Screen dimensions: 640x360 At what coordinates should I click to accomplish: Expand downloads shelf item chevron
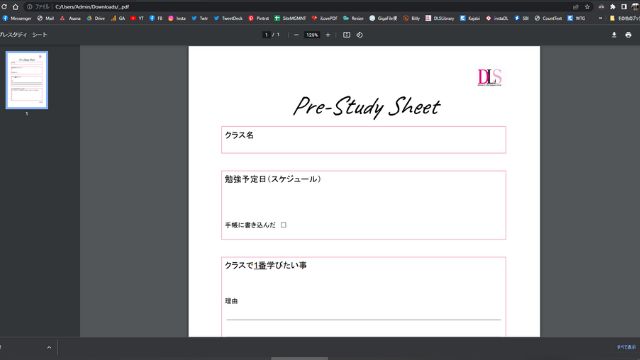pyautogui.click(x=49, y=347)
